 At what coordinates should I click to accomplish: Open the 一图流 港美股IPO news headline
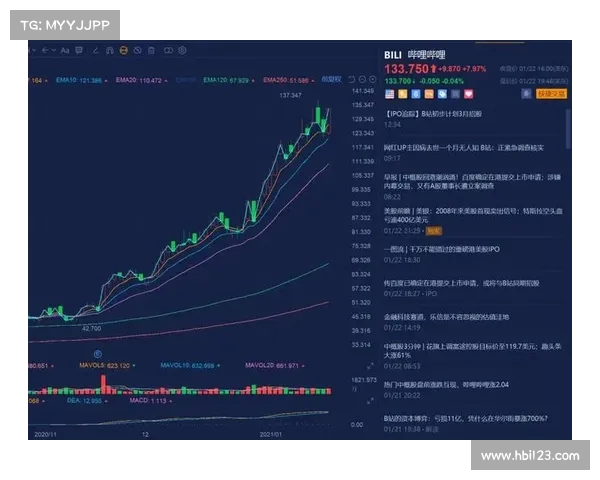(x=442, y=249)
